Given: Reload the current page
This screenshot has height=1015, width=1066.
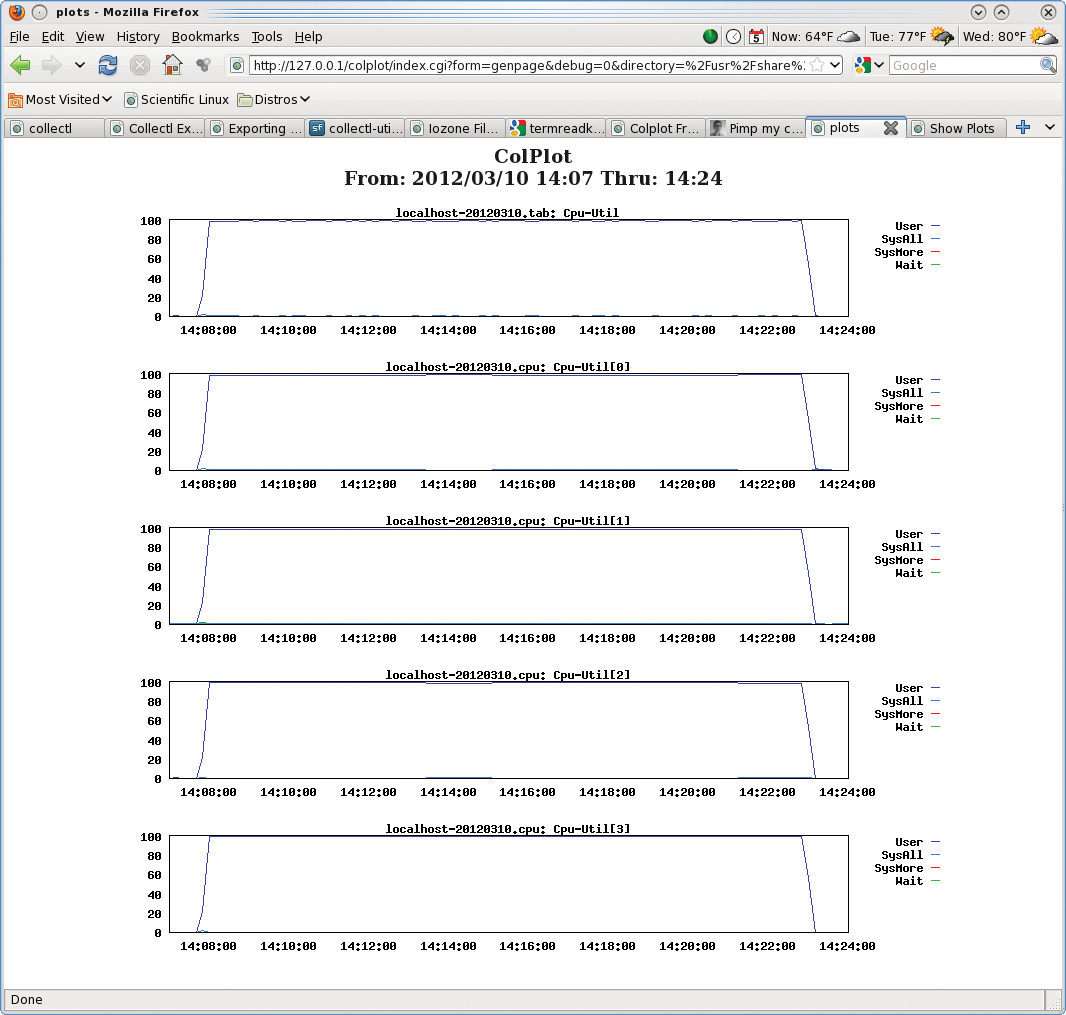Looking at the screenshot, I should tap(108, 64).
